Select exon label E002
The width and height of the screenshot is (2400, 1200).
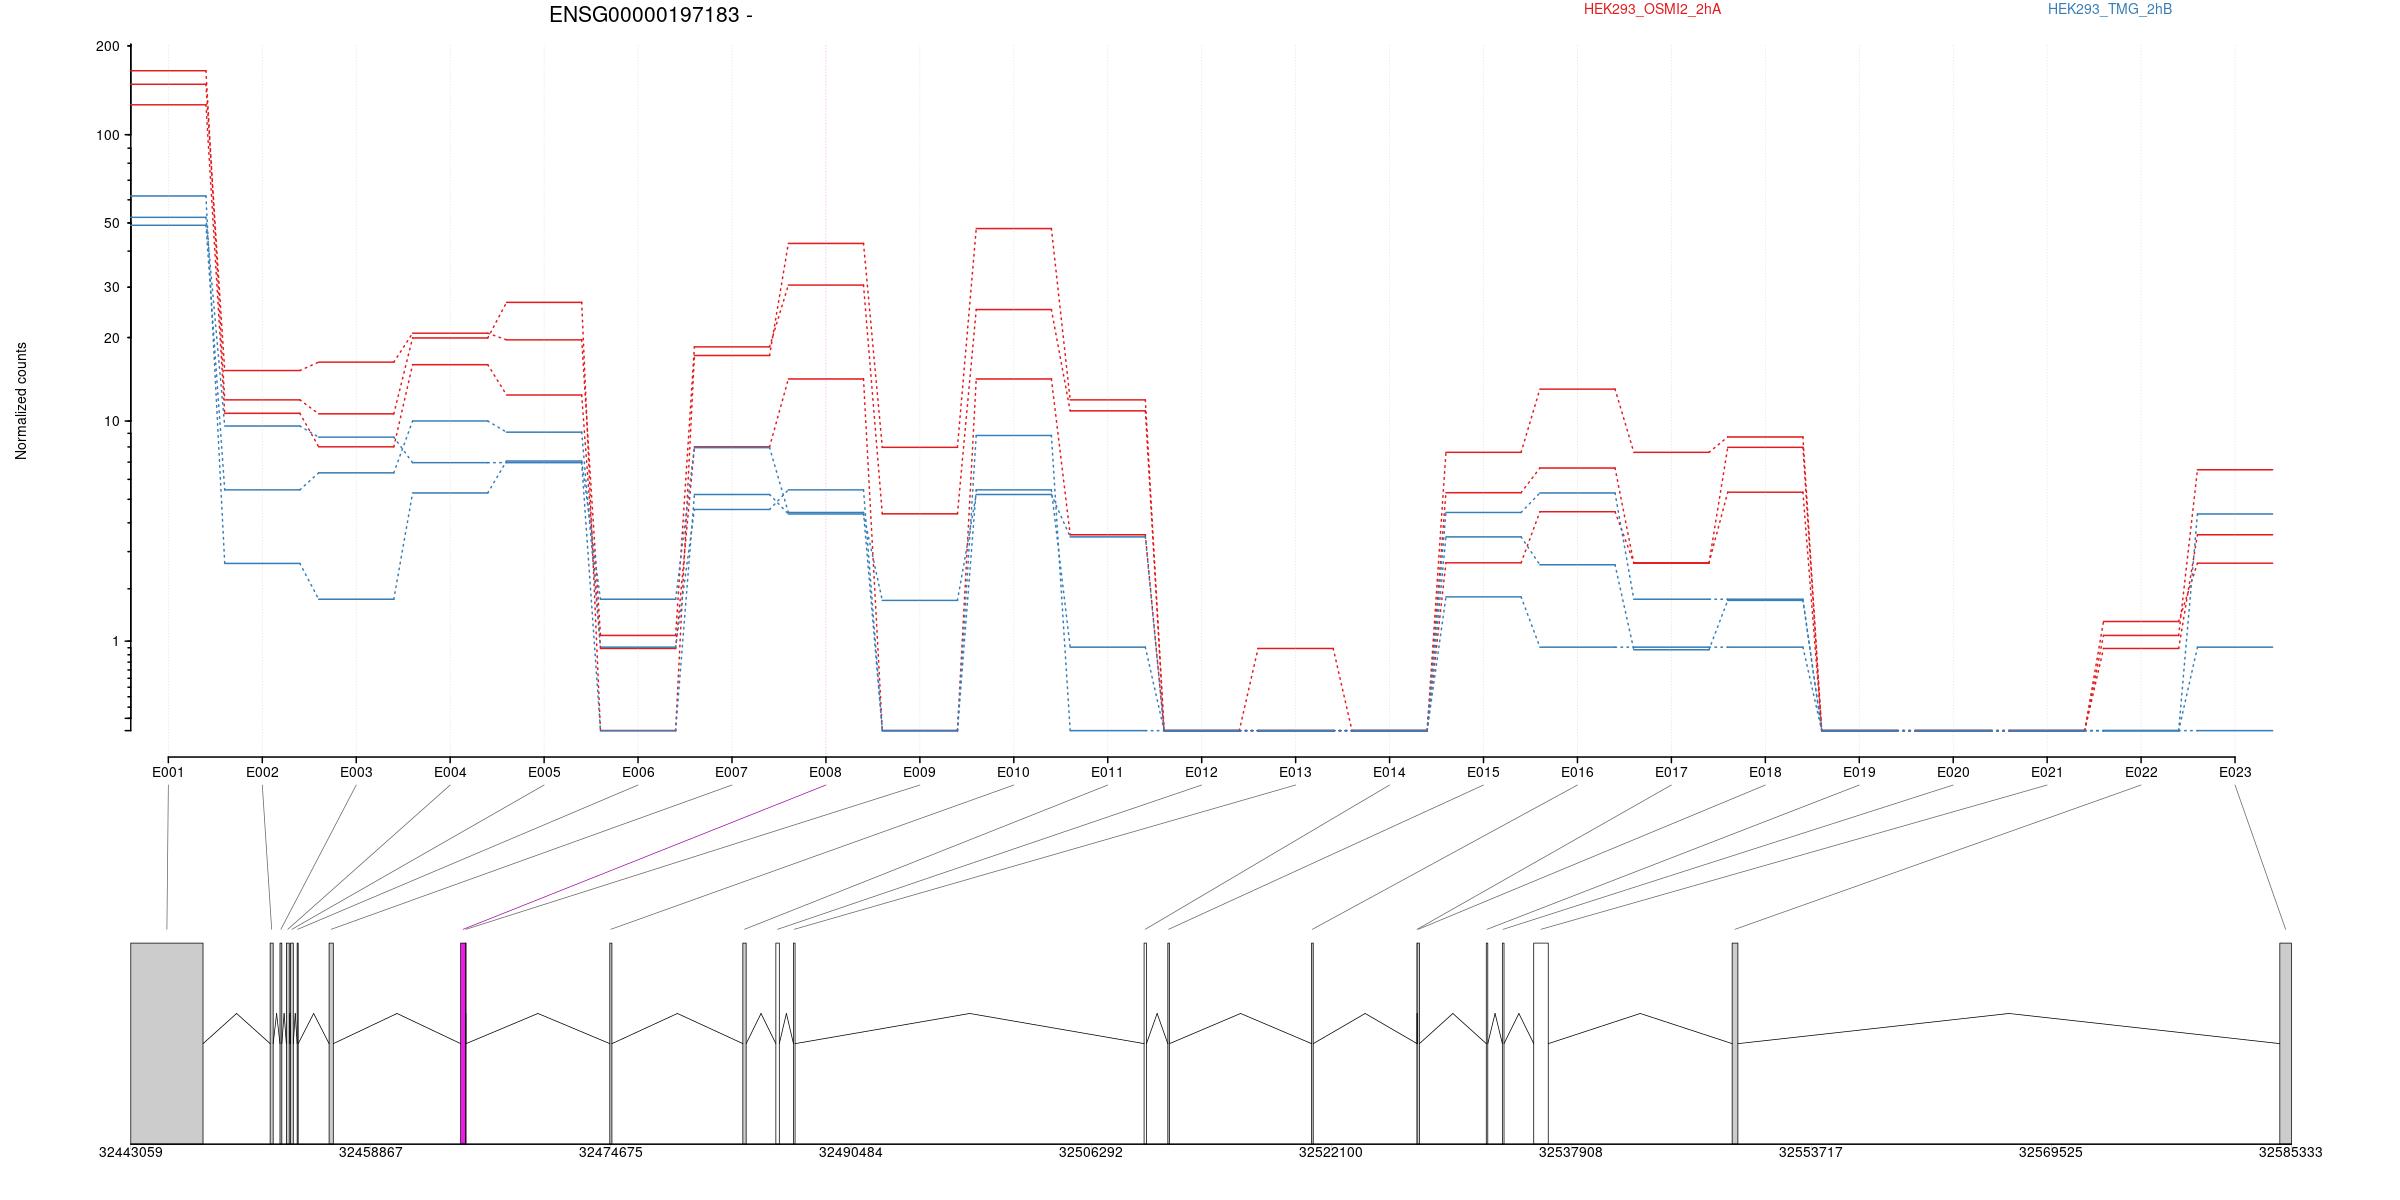[x=262, y=772]
